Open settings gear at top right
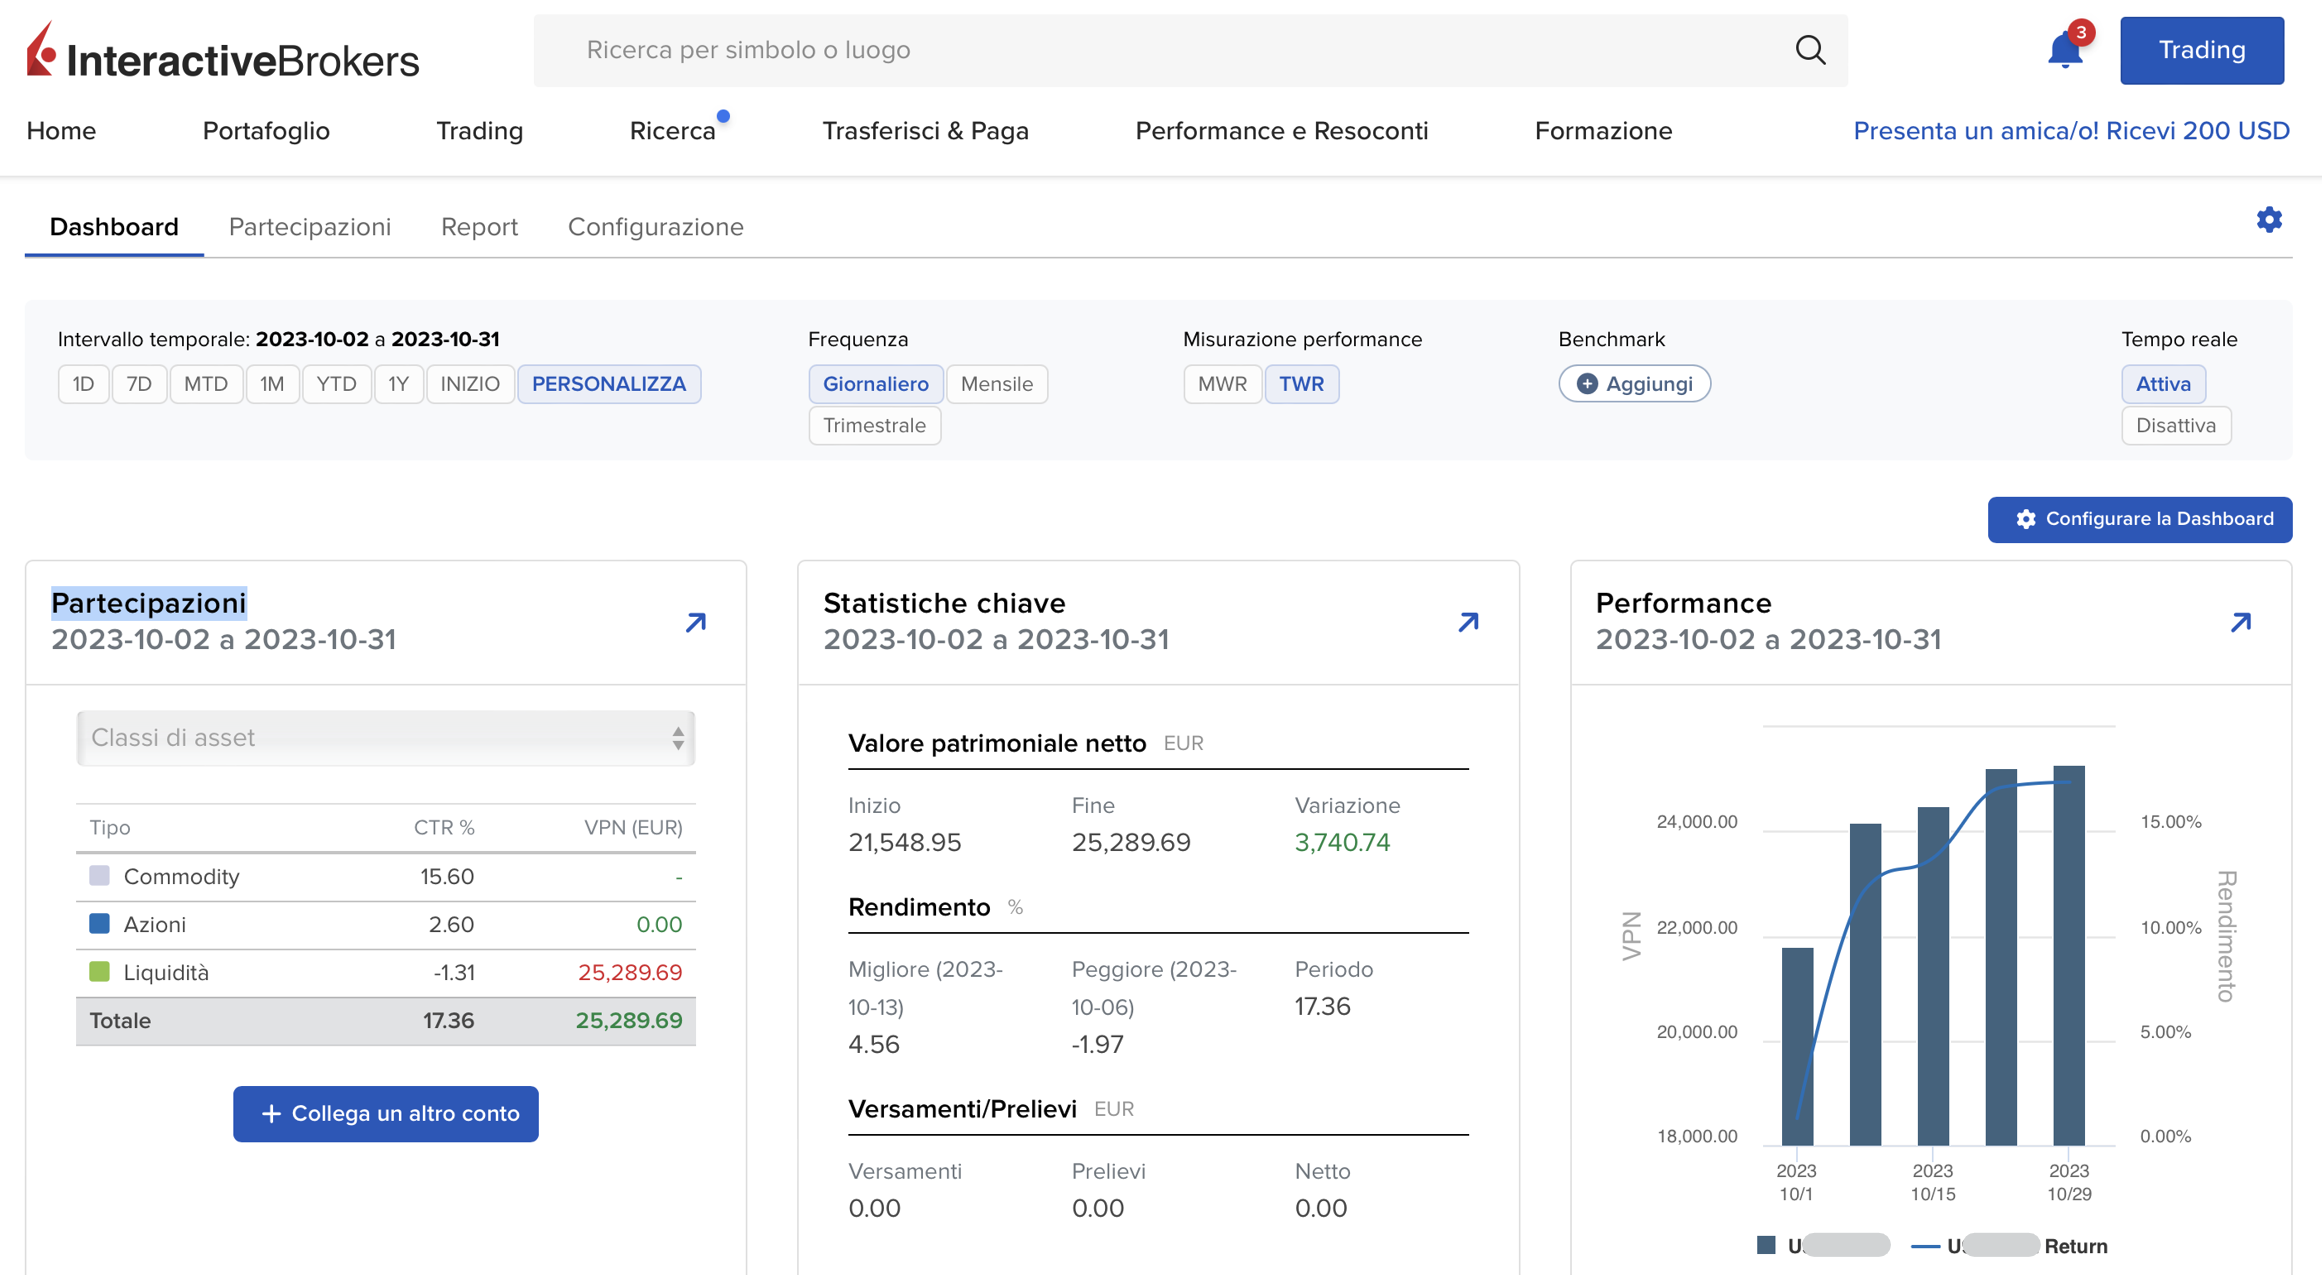 coord(2269,220)
